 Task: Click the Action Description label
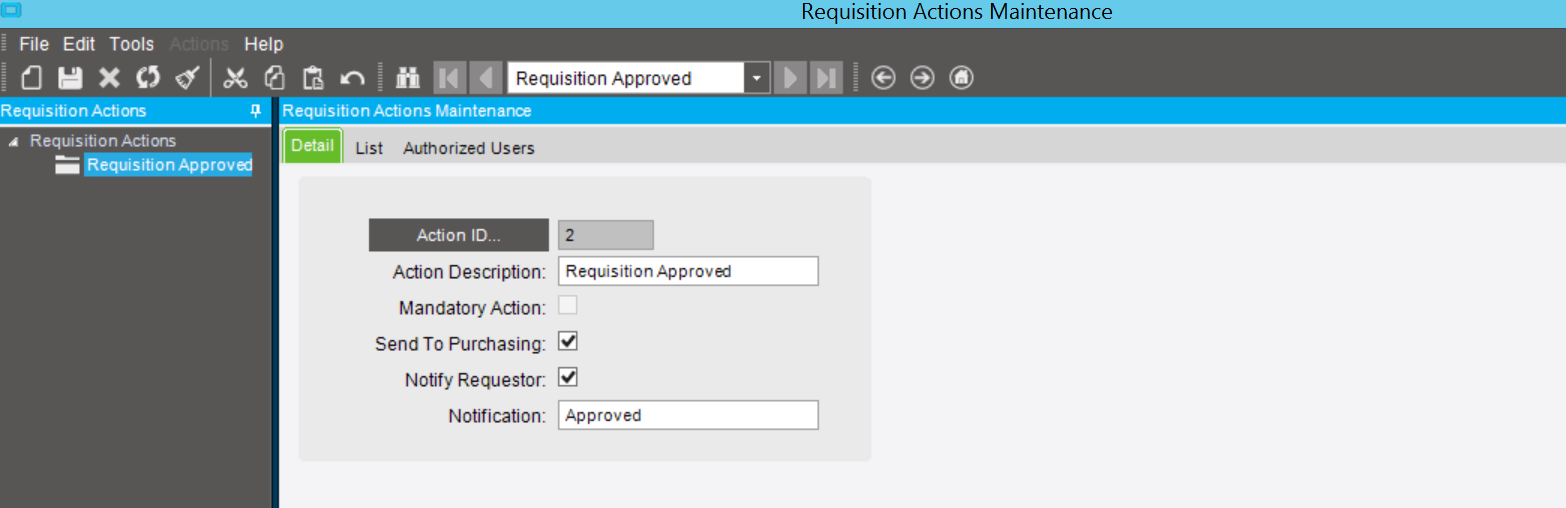pos(470,272)
